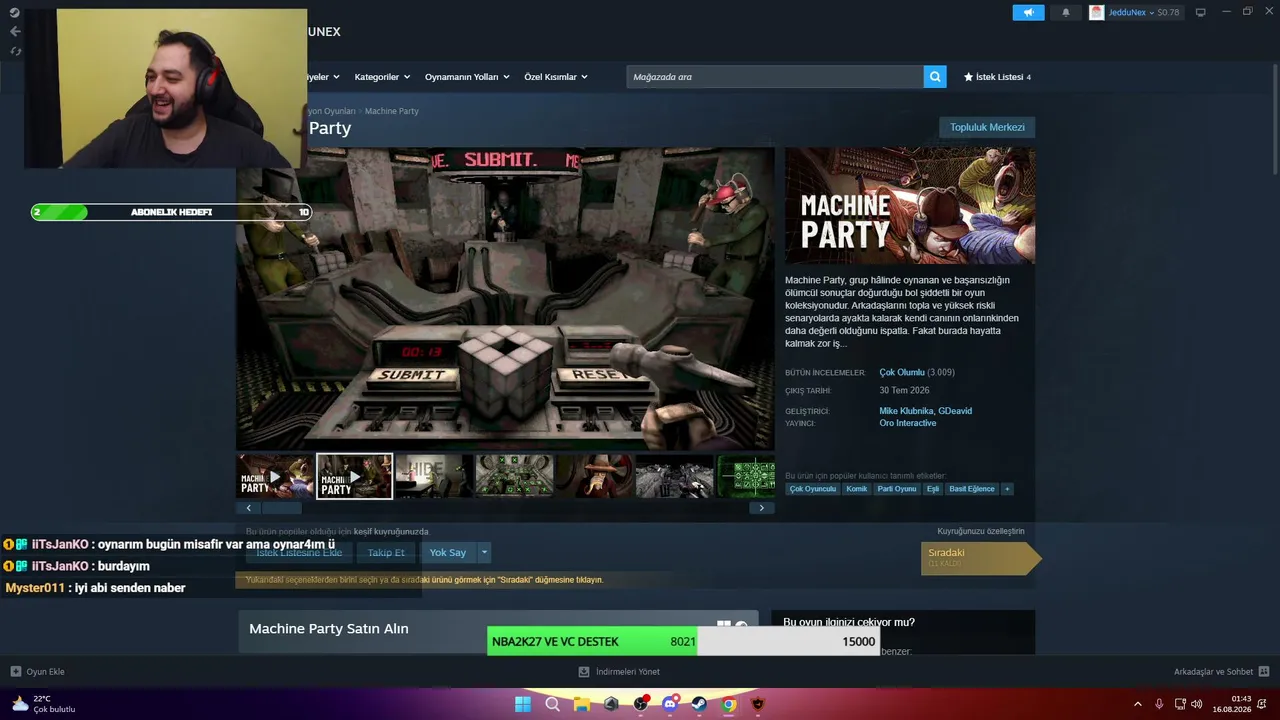Image resolution: width=1280 pixels, height=720 pixels.
Task: Click the Kuyruğunuzu özelleştirin link
Action: click(980, 531)
